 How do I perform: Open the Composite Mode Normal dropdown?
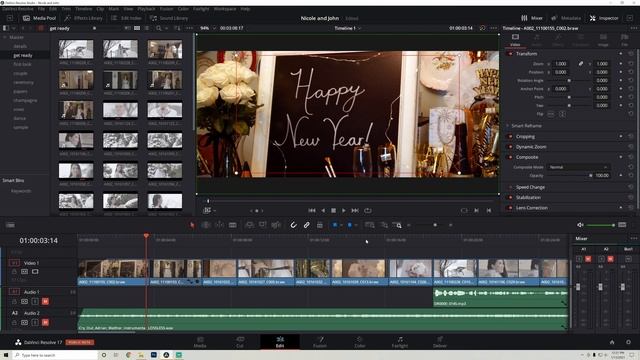[578, 167]
